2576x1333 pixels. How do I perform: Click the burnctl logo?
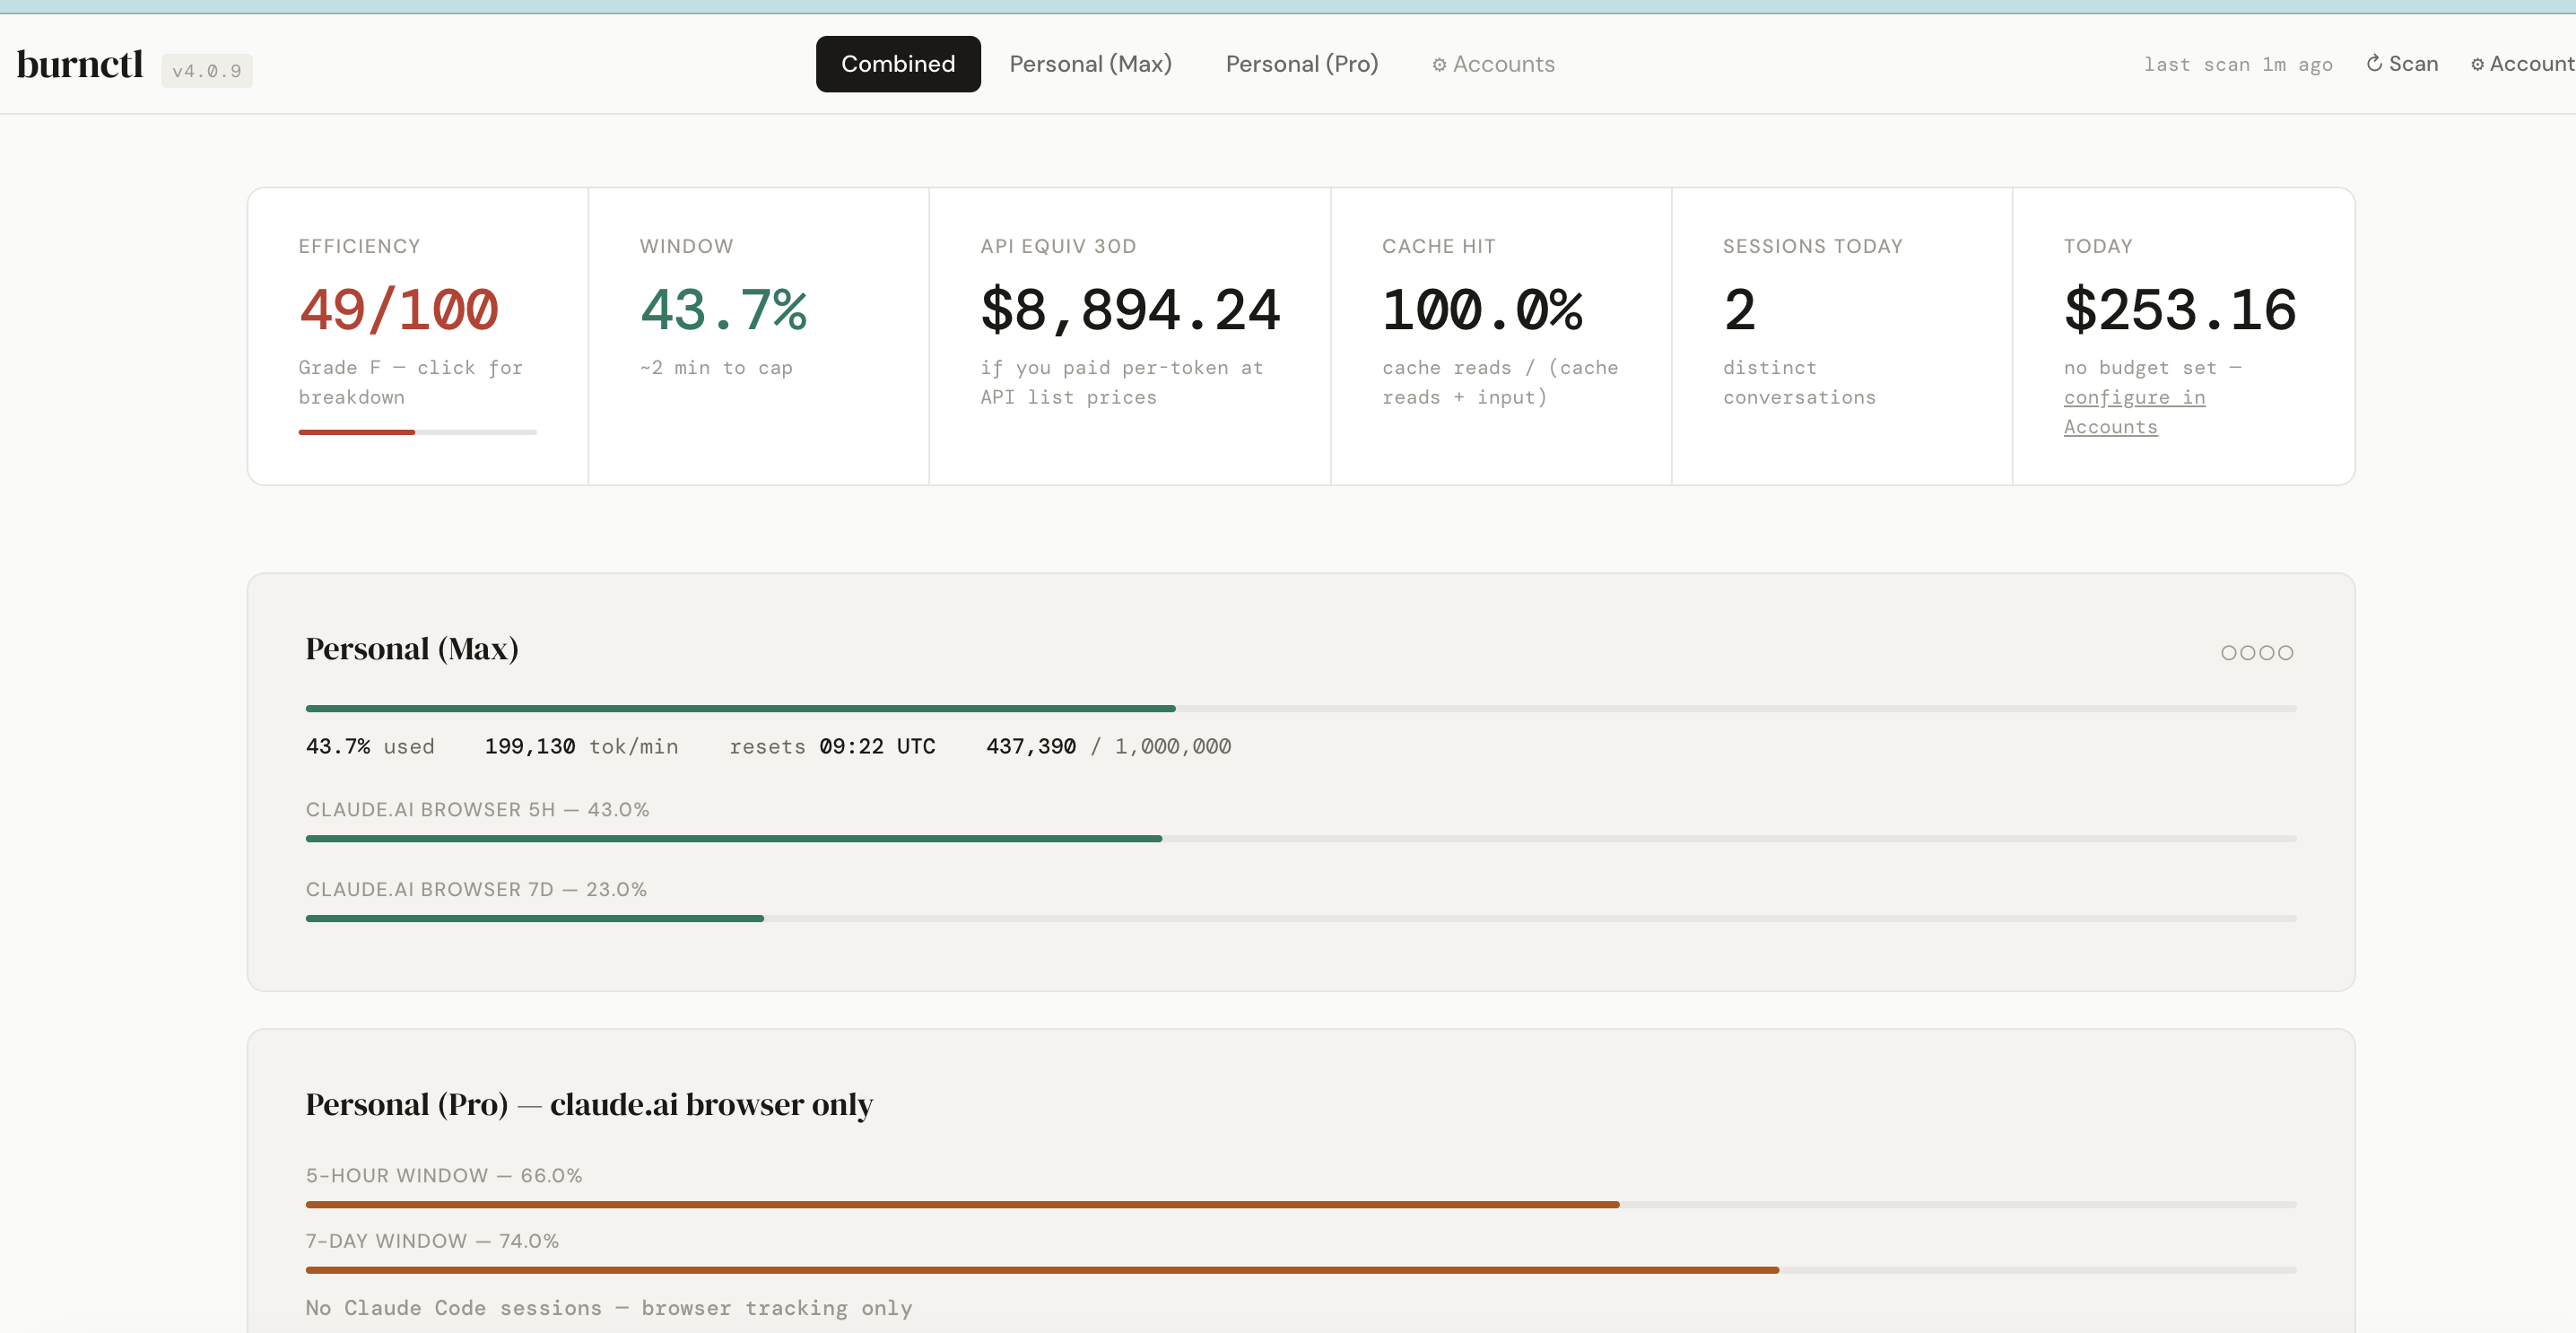click(x=80, y=64)
